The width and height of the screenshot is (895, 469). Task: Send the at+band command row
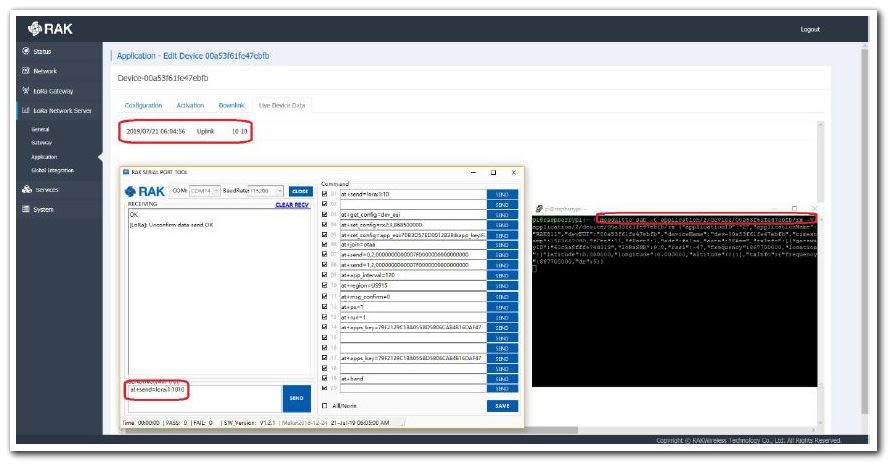(x=502, y=379)
